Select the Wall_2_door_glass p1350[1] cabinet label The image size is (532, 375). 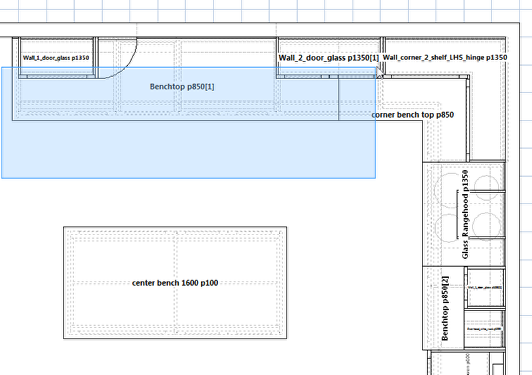(328, 58)
